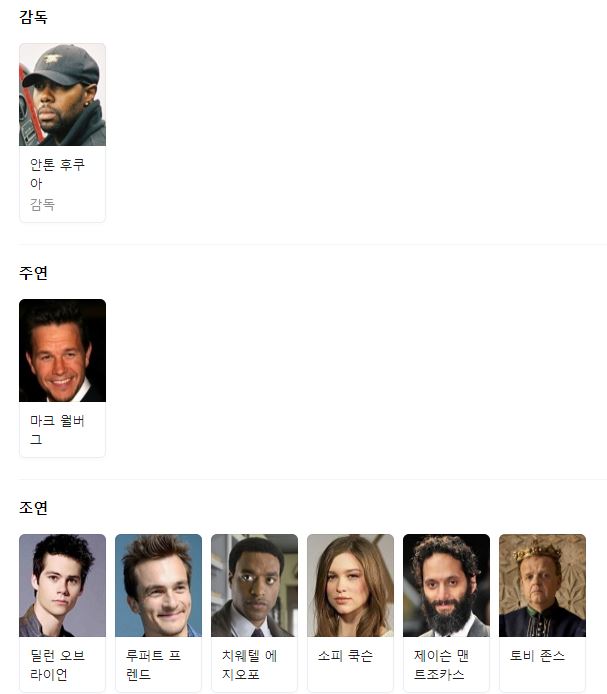This screenshot has width=607, height=694.
Task: Open the 안톤 후쿠아 director photo
Action: click(x=62, y=95)
